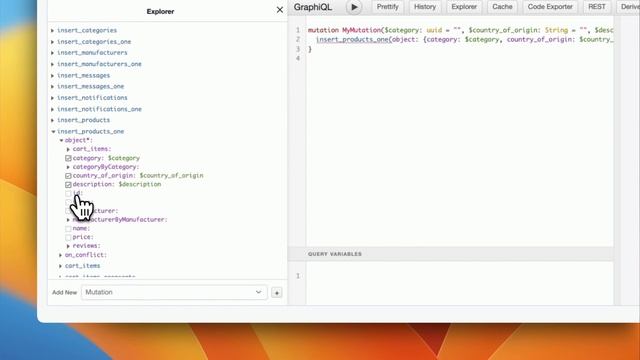The width and height of the screenshot is (640, 360).
Task: Expand the cart_items return field
Action: [x=60, y=266]
